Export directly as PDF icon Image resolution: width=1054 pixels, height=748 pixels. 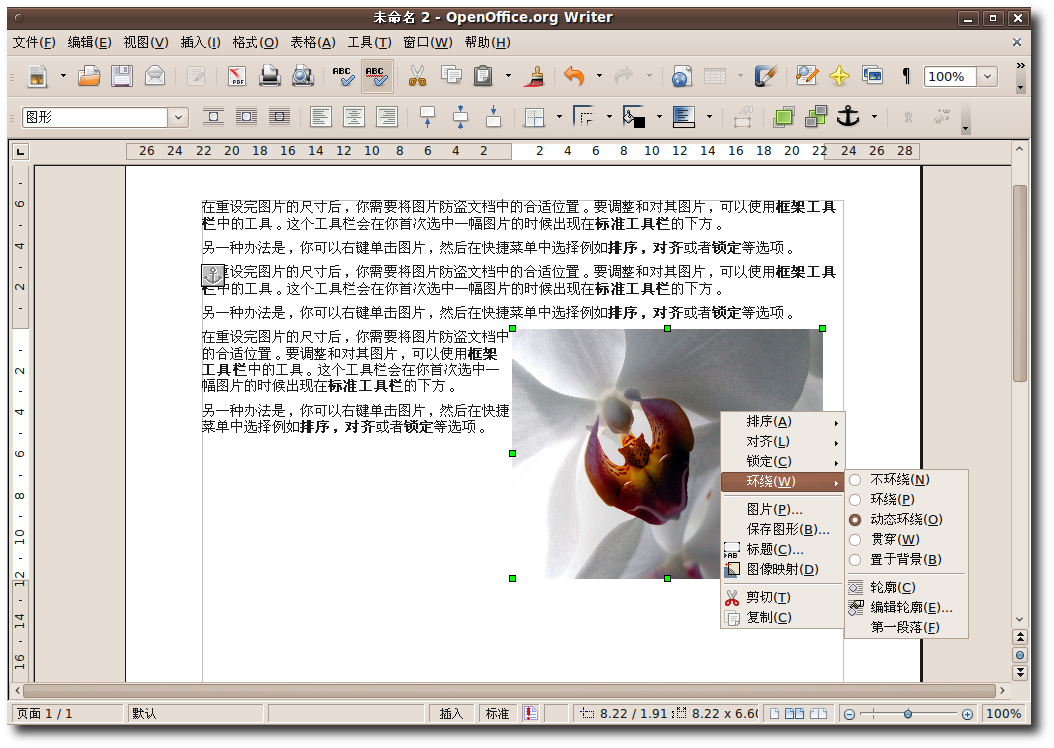pyautogui.click(x=237, y=76)
